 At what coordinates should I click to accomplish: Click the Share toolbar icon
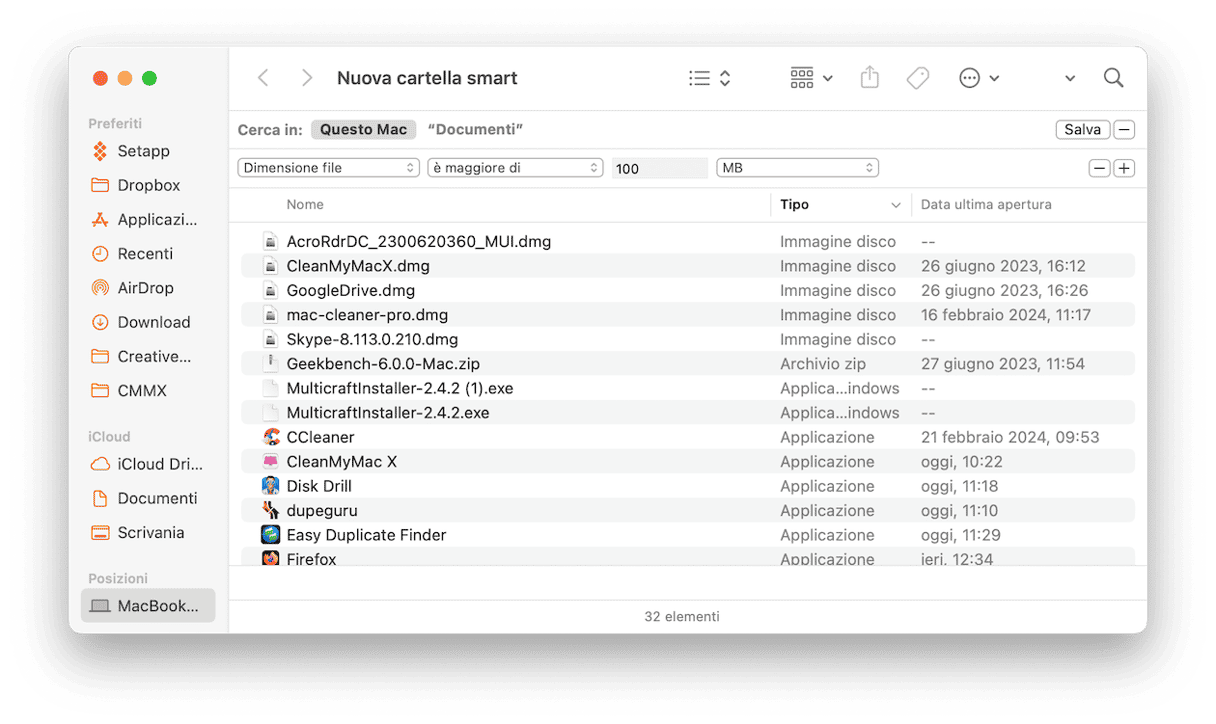[x=870, y=78]
